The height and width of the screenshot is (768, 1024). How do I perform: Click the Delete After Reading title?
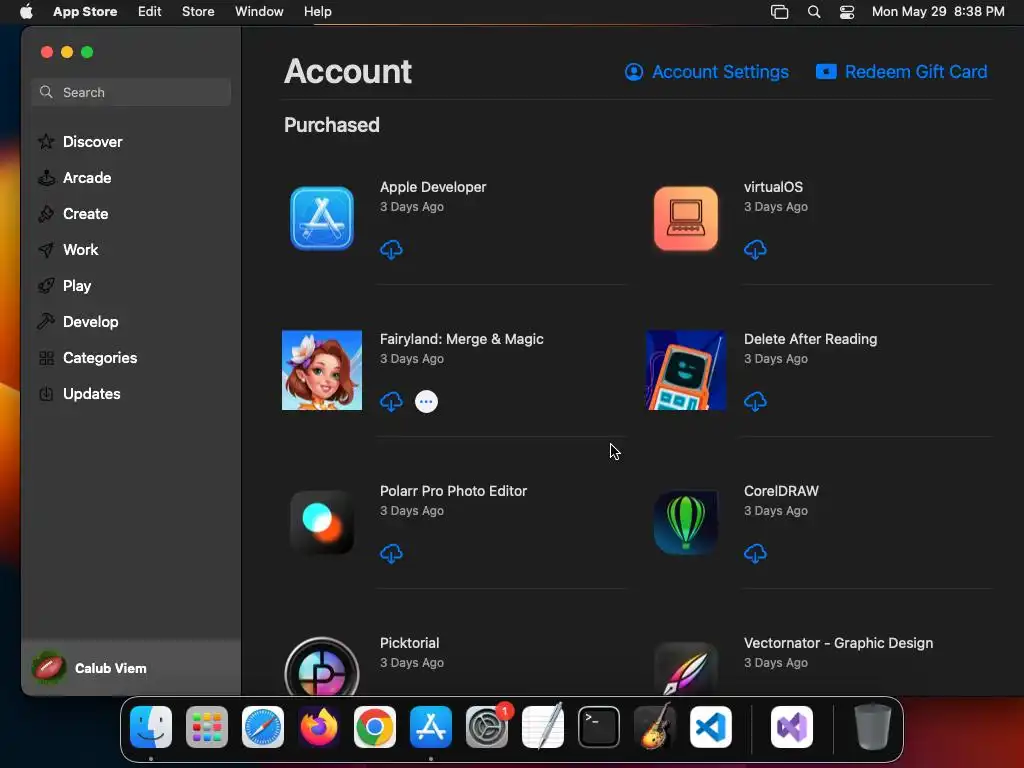[x=810, y=339]
